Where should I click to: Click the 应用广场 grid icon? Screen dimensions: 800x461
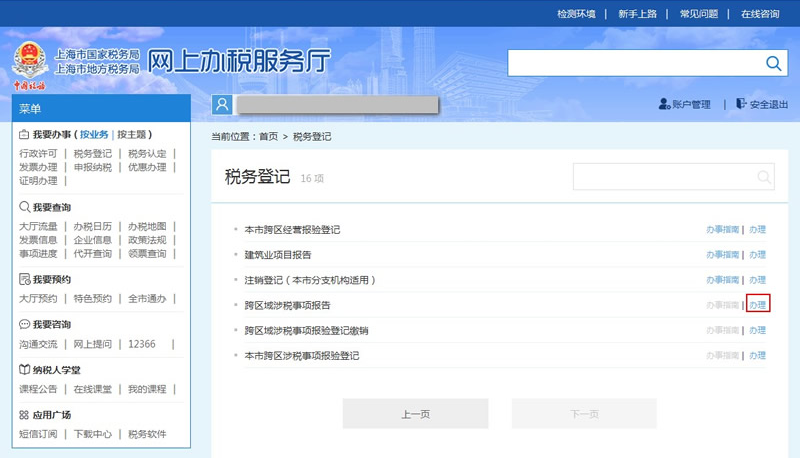[24, 415]
